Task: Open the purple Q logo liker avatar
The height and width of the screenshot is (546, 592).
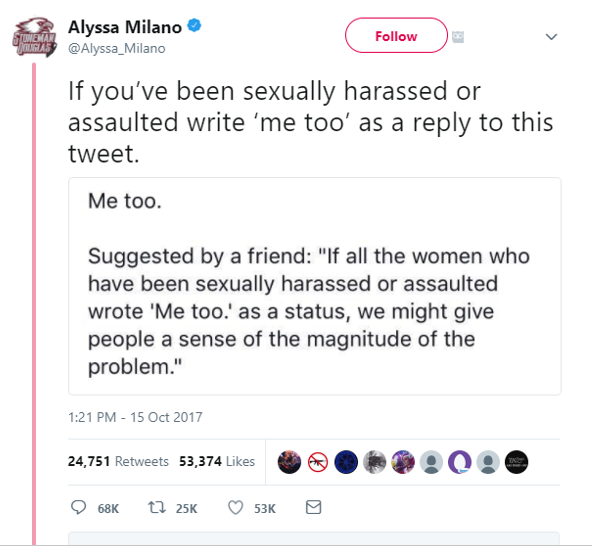Action: 460,462
